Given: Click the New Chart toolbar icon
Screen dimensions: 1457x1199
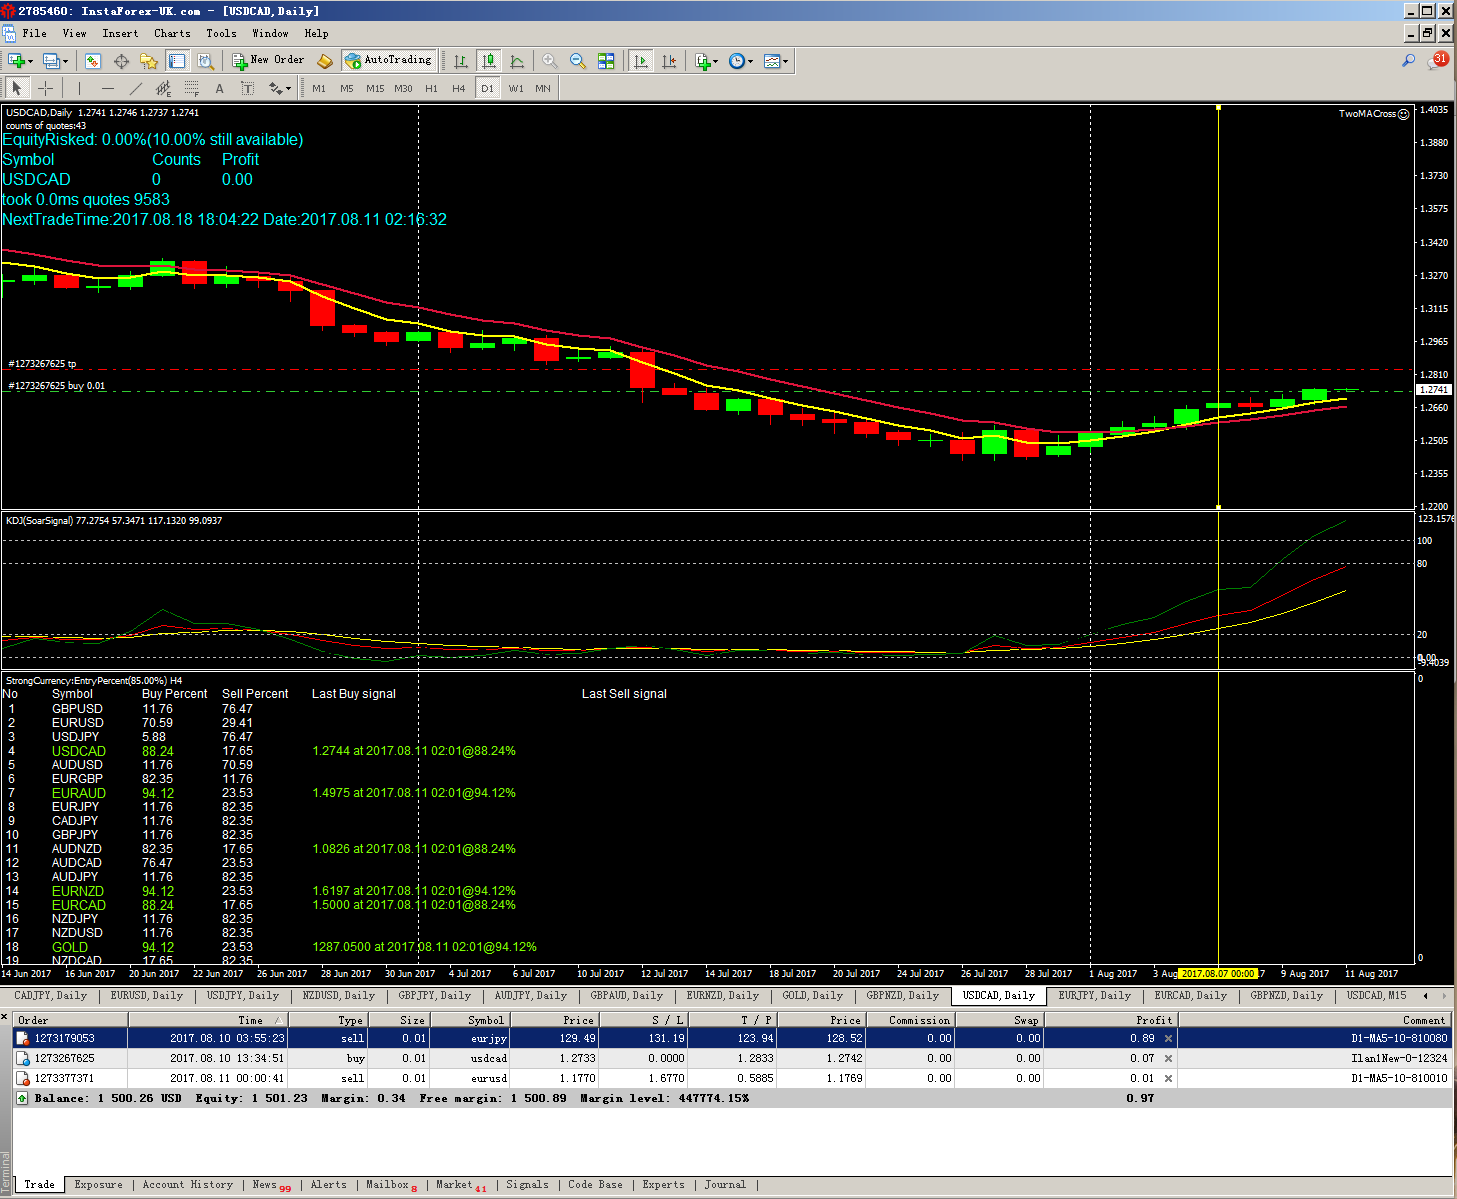Looking at the screenshot, I should tap(16, 61).
